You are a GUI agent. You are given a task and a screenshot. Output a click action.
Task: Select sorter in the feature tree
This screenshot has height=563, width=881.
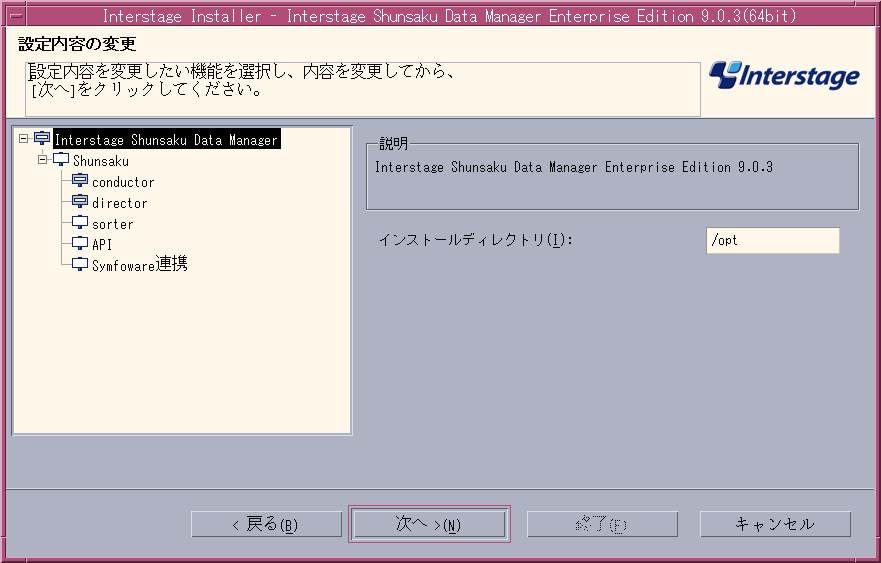coord(113,224)
